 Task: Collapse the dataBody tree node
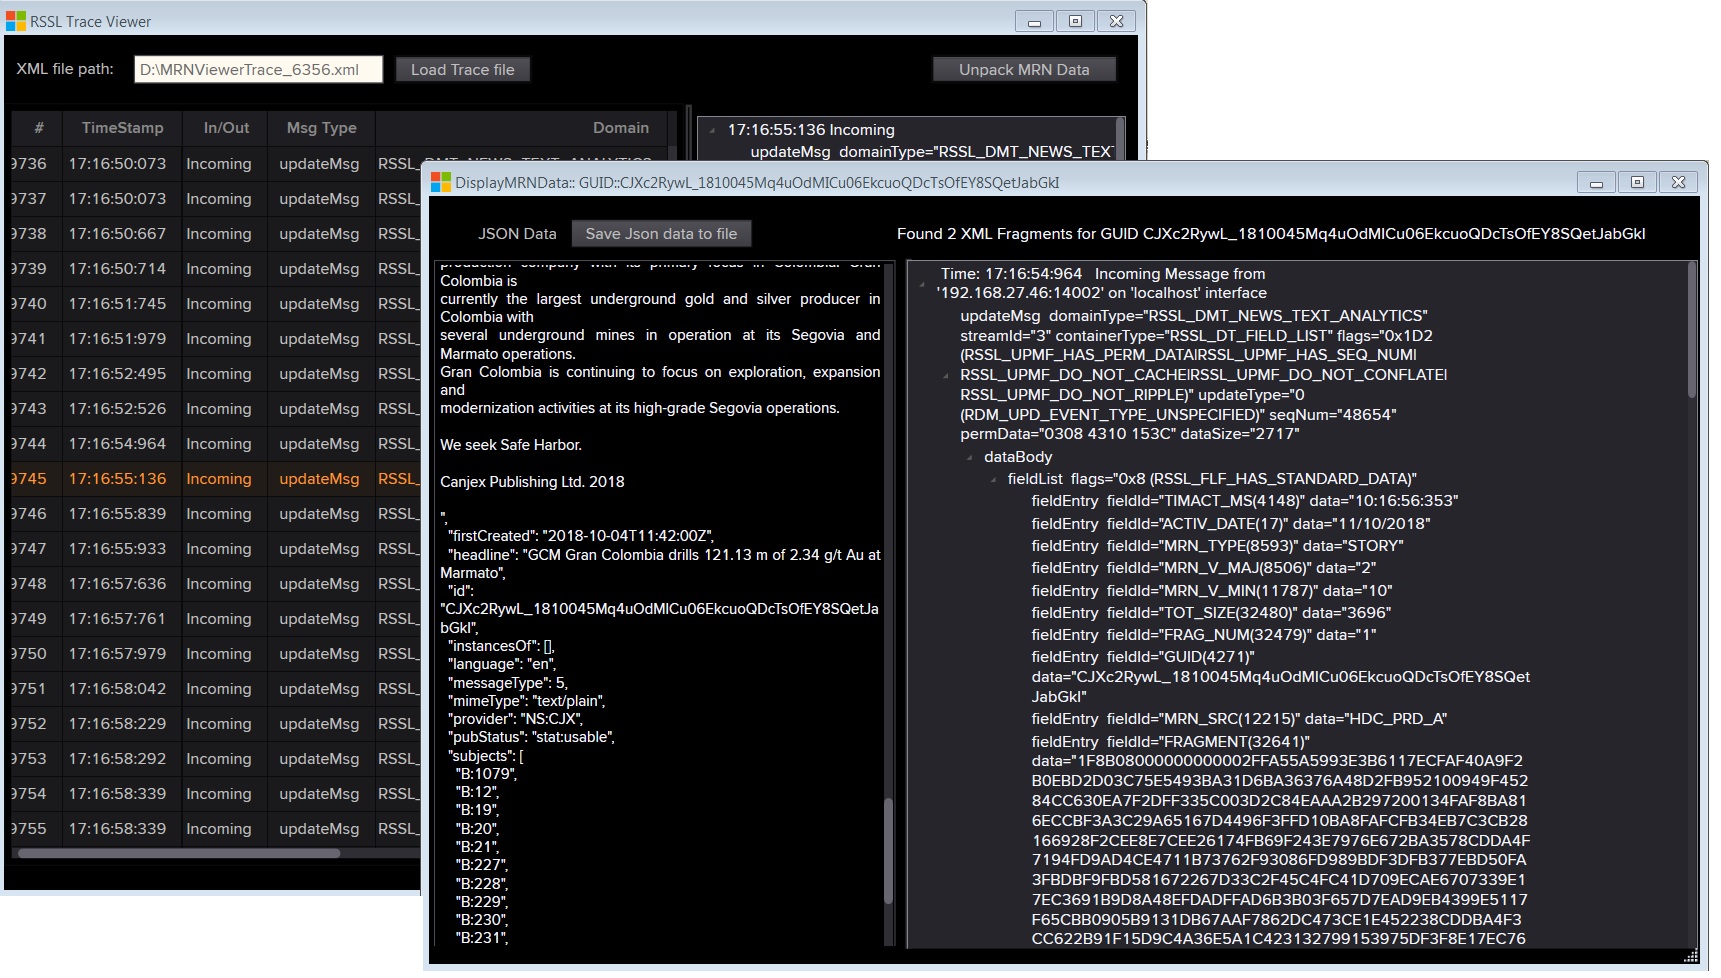pos(969,457)
